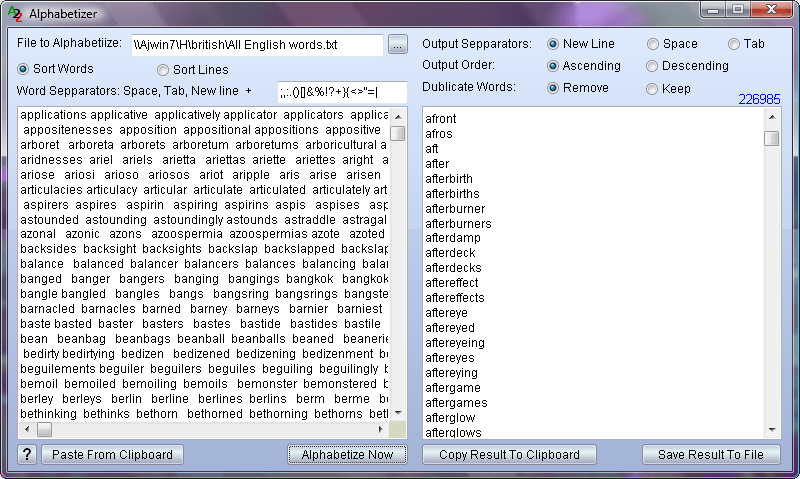This screenshot has width=800, height=479.
Task: Click the word 'beanbag' in input text
Action: point(82,339)
